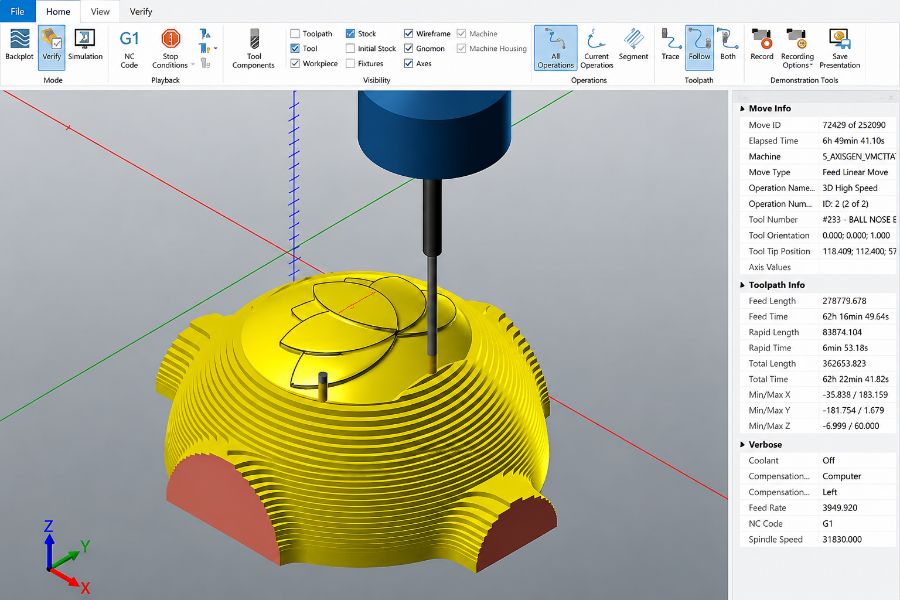Screen dimensions: 900x600
Task: Show the G1 NC Code
Action: 129,48
